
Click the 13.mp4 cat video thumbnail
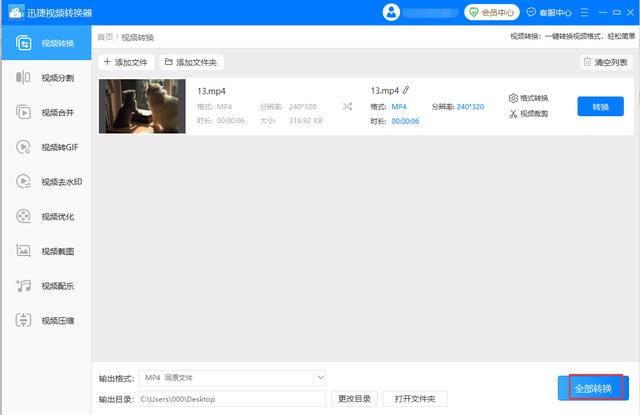click(142, 106)
